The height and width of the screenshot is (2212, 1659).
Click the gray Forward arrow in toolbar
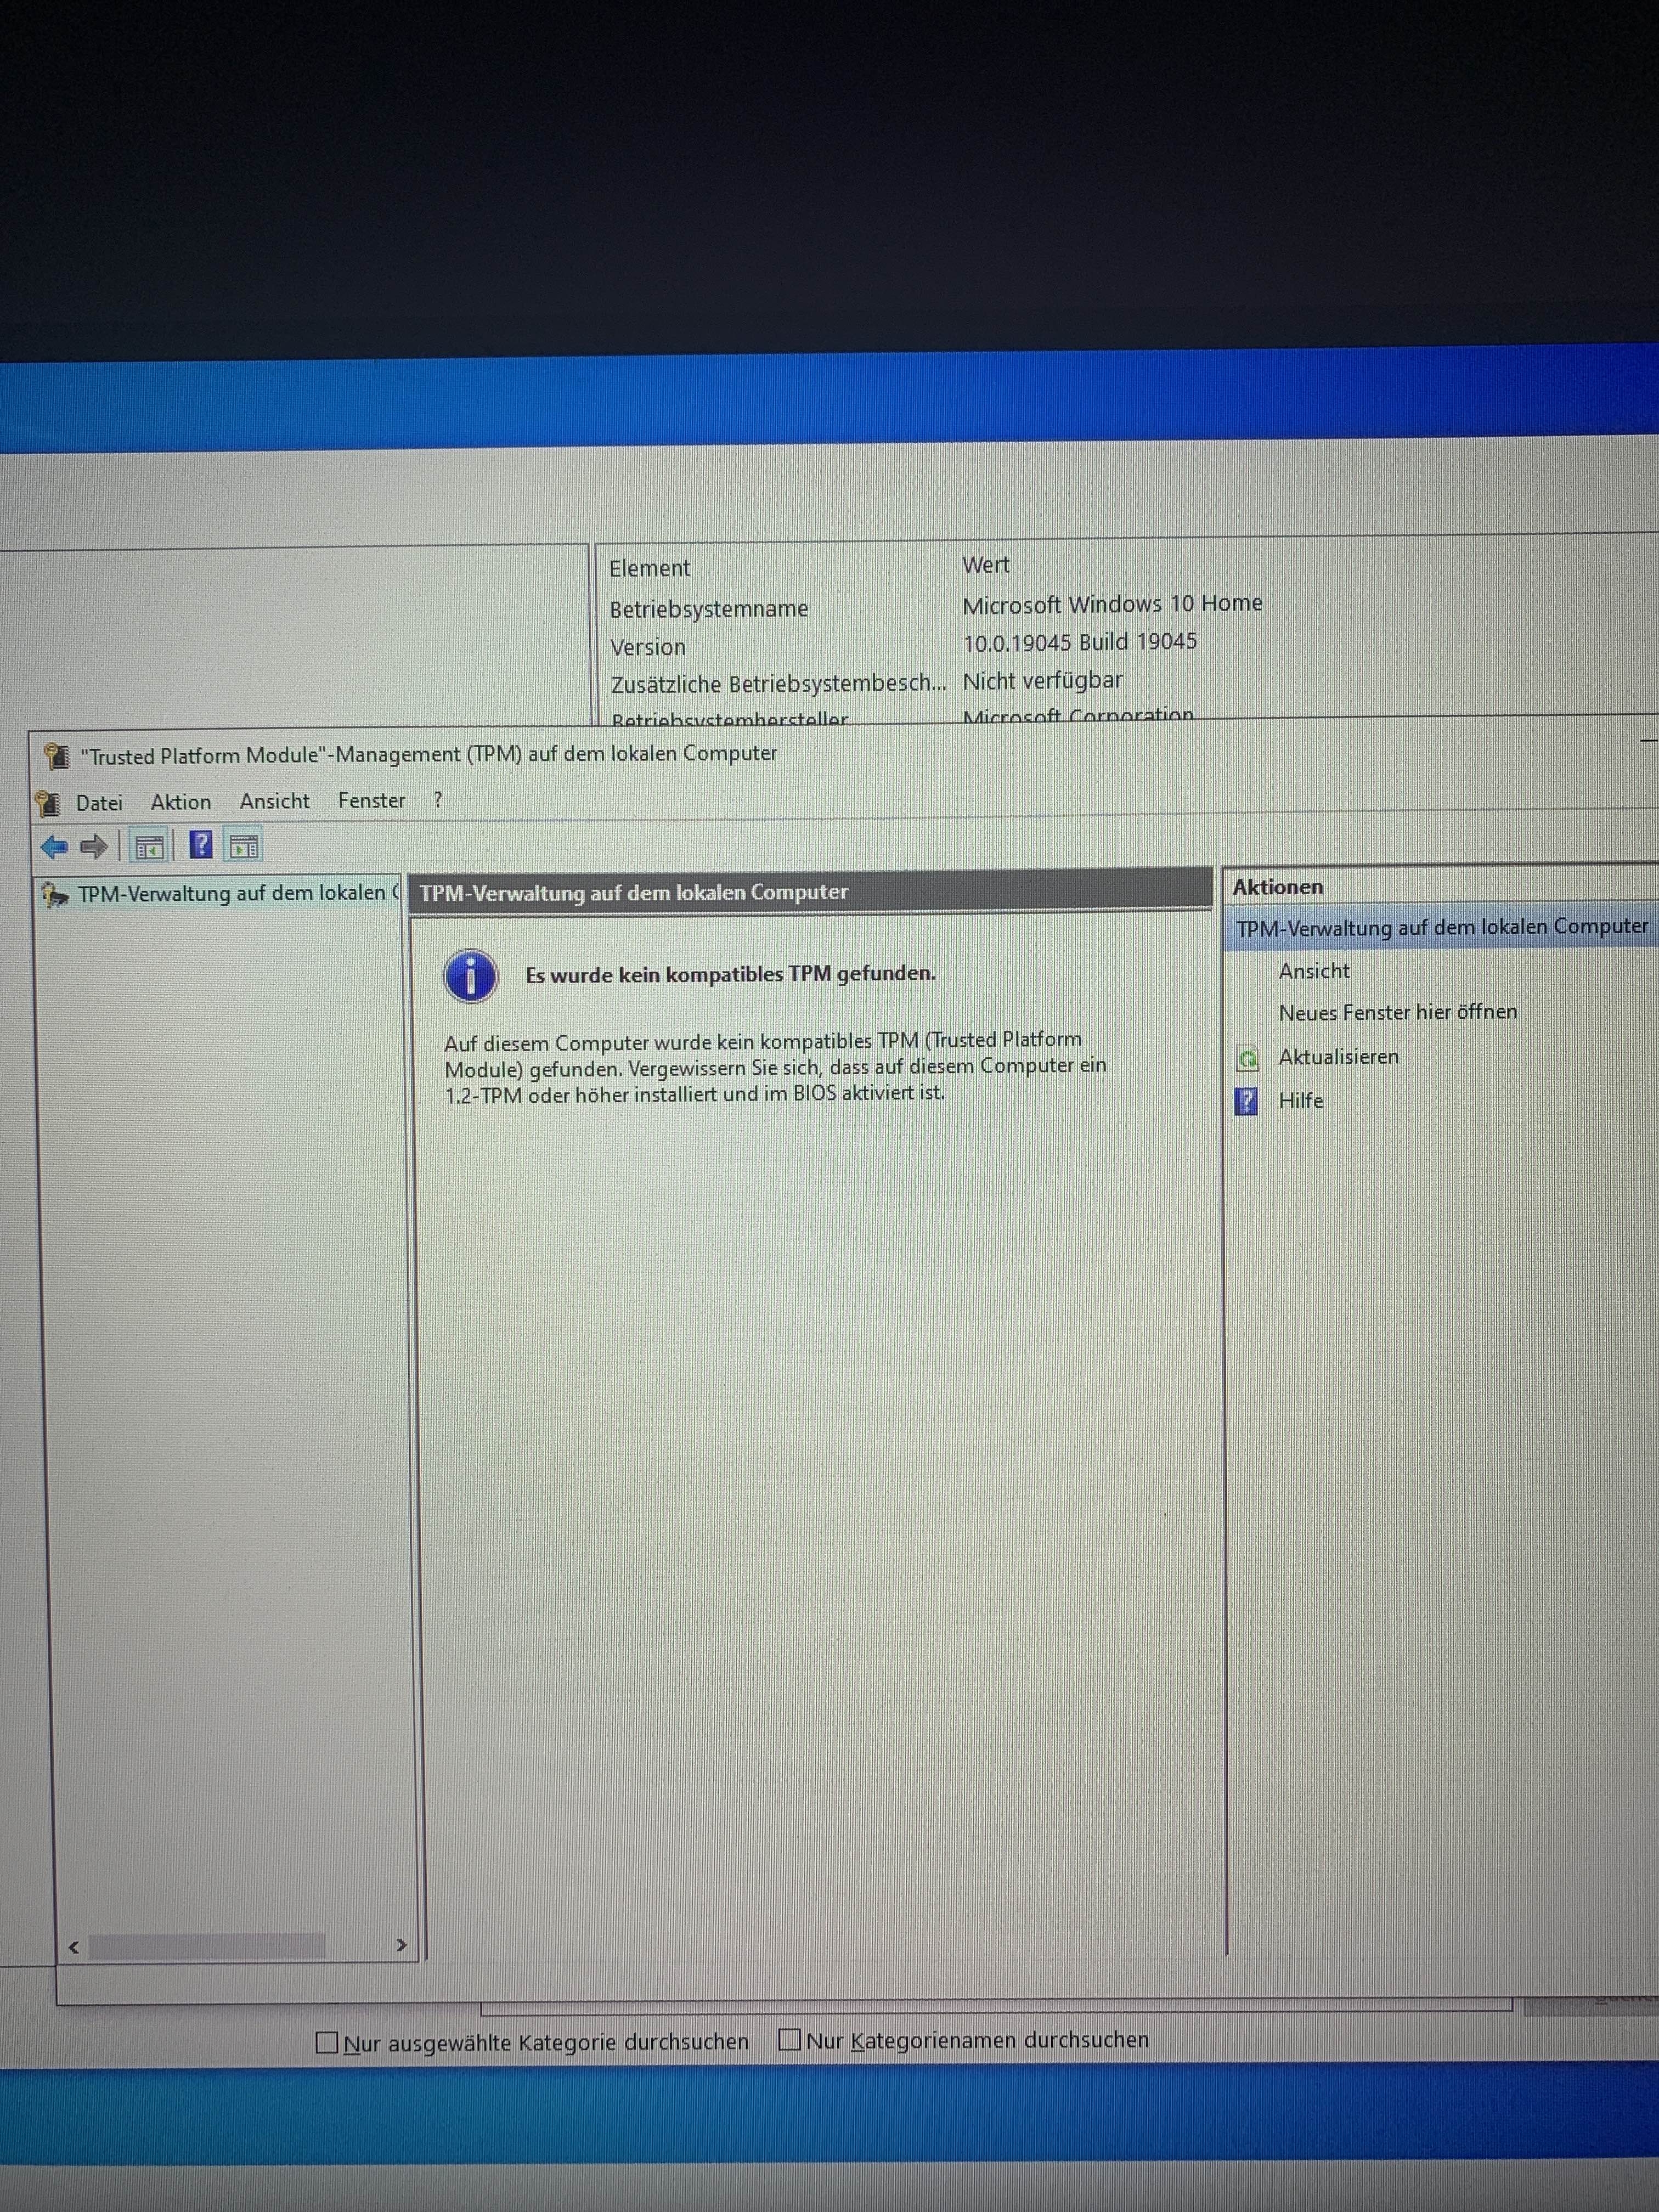[94, 847]
